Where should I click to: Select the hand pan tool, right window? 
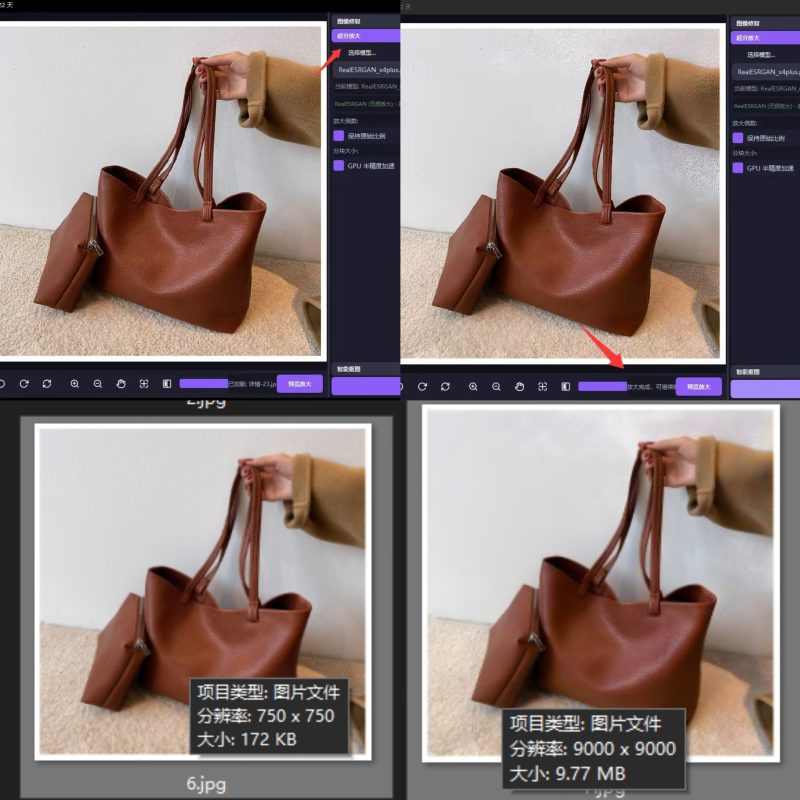point(519,387)
